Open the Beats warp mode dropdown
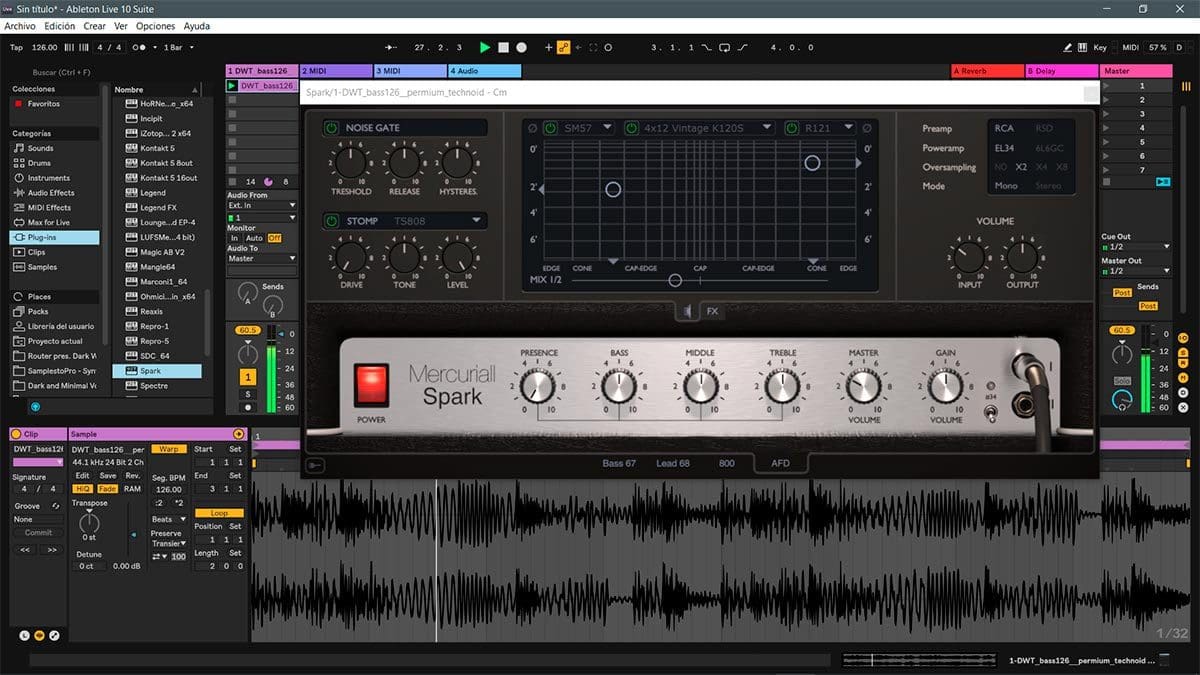The height and width of the screenshot is (675, 1200). click(167, 519)
